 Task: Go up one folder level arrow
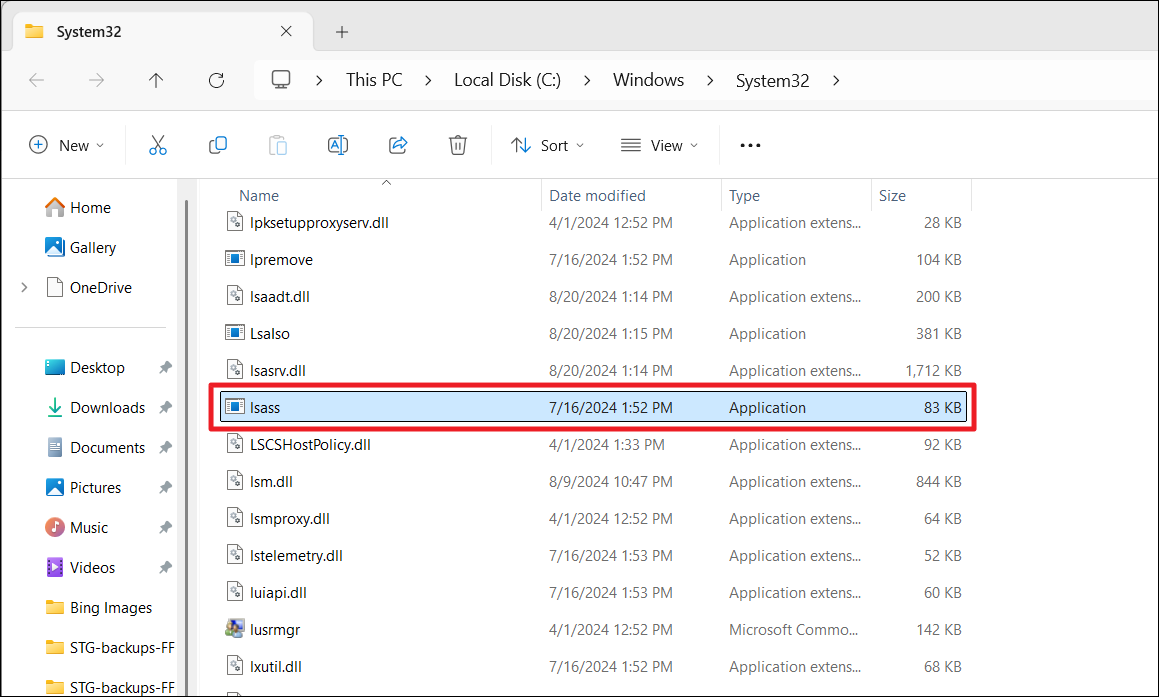pos(156,80)
